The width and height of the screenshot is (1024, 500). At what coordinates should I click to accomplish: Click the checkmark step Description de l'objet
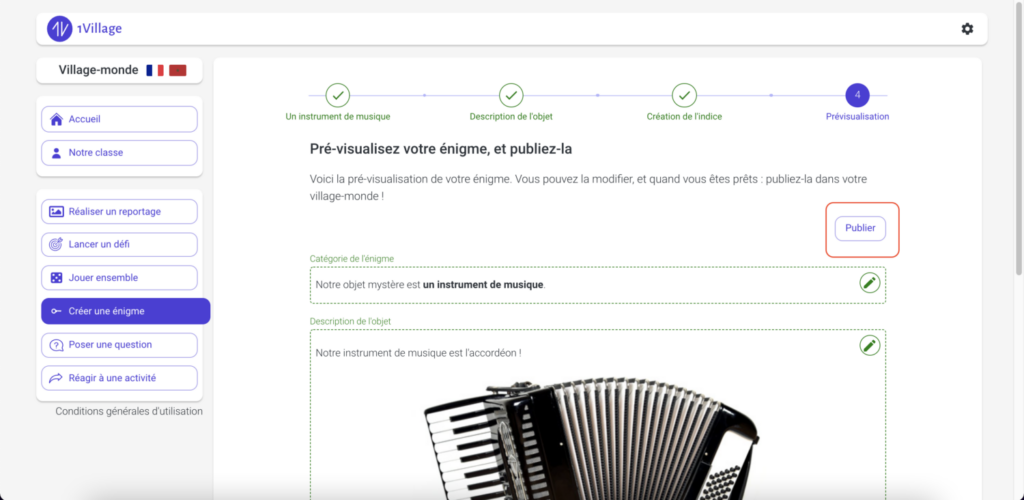[x=511, y=95]
